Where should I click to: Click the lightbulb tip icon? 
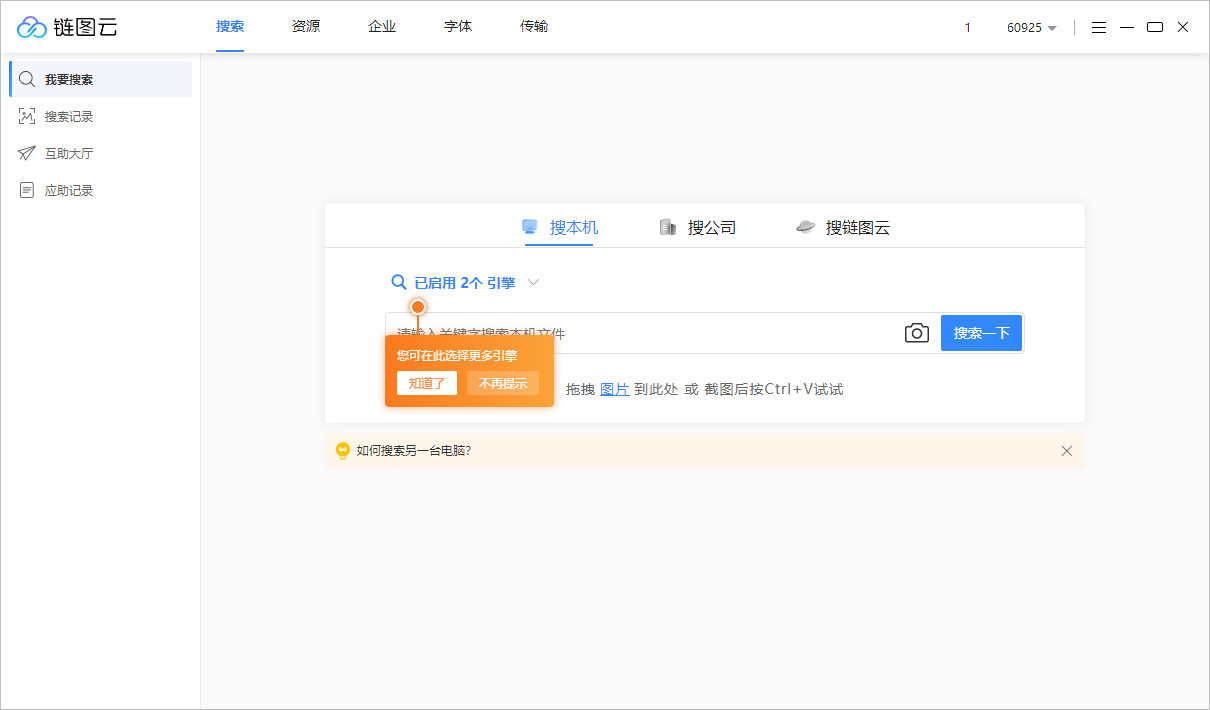341,451
